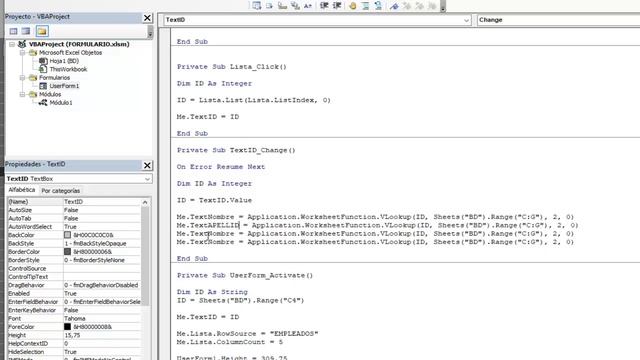Click the empty ControlSource value field

point(102,269)
